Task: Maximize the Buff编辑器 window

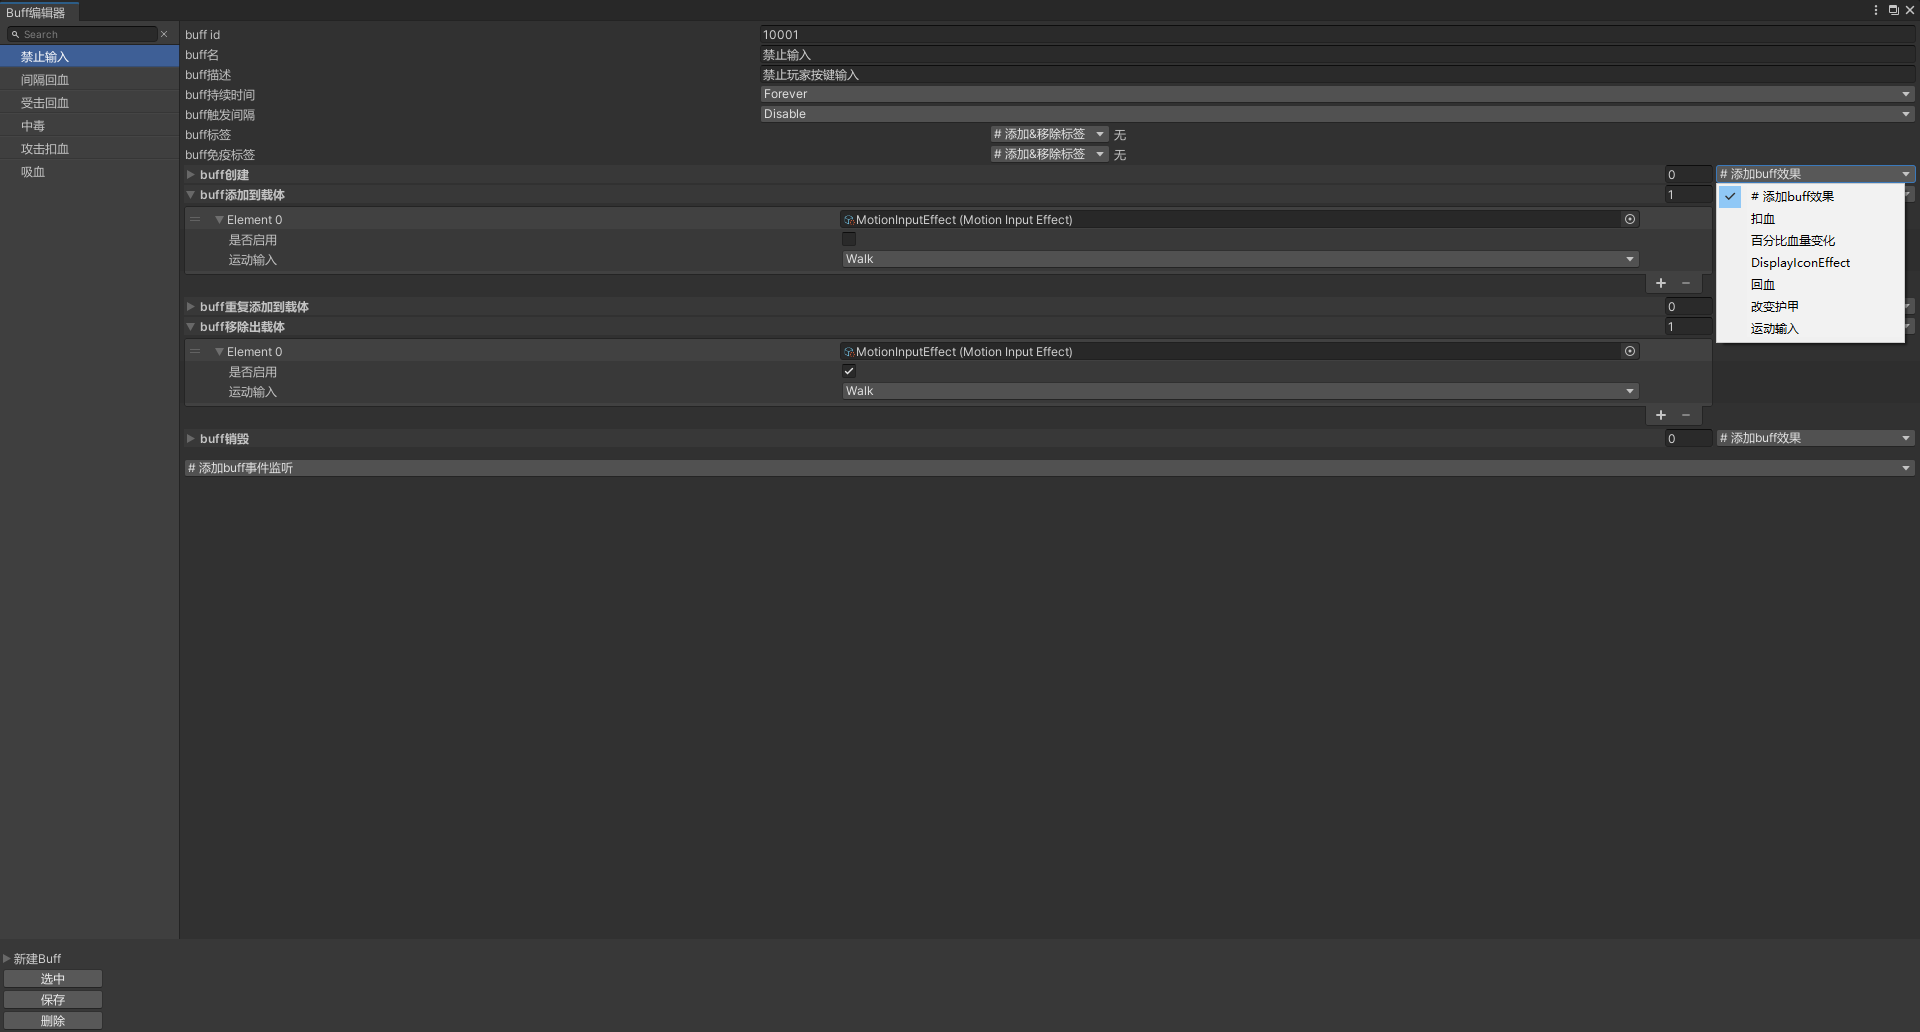Action: [x=1893, y=10]
